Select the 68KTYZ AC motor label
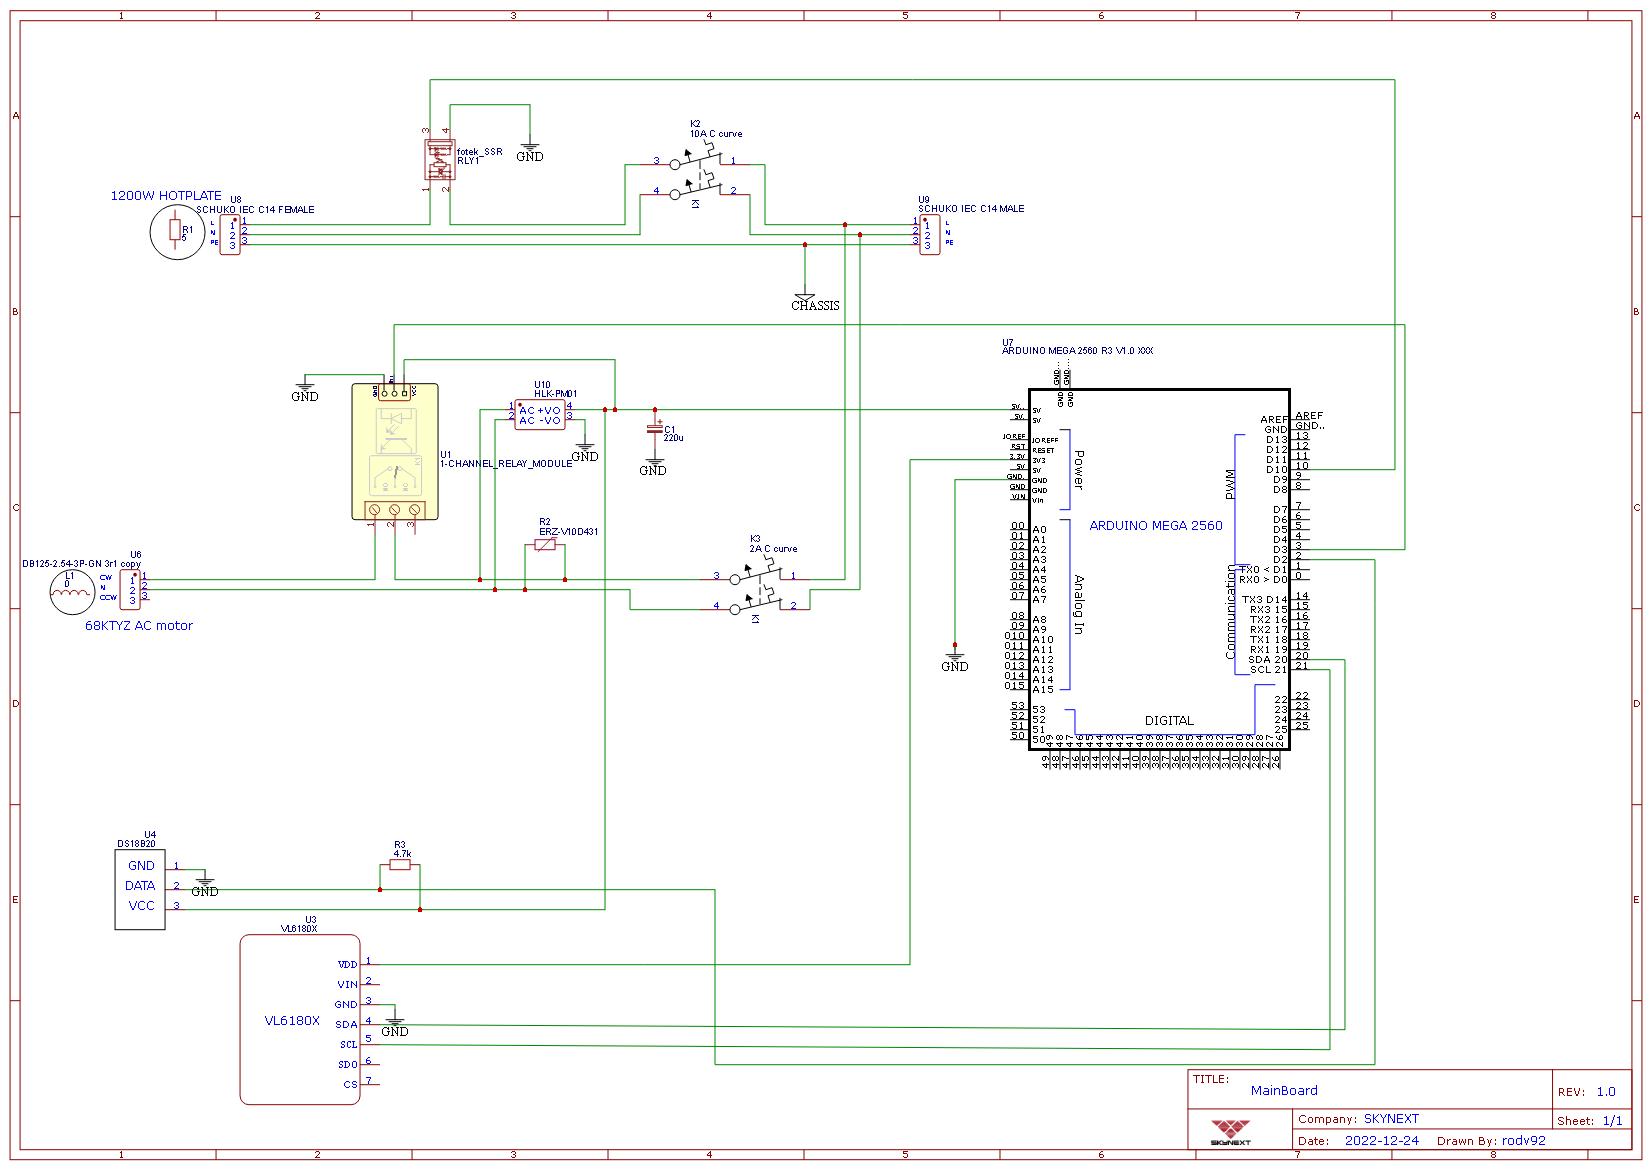 (x=139, y=626)
